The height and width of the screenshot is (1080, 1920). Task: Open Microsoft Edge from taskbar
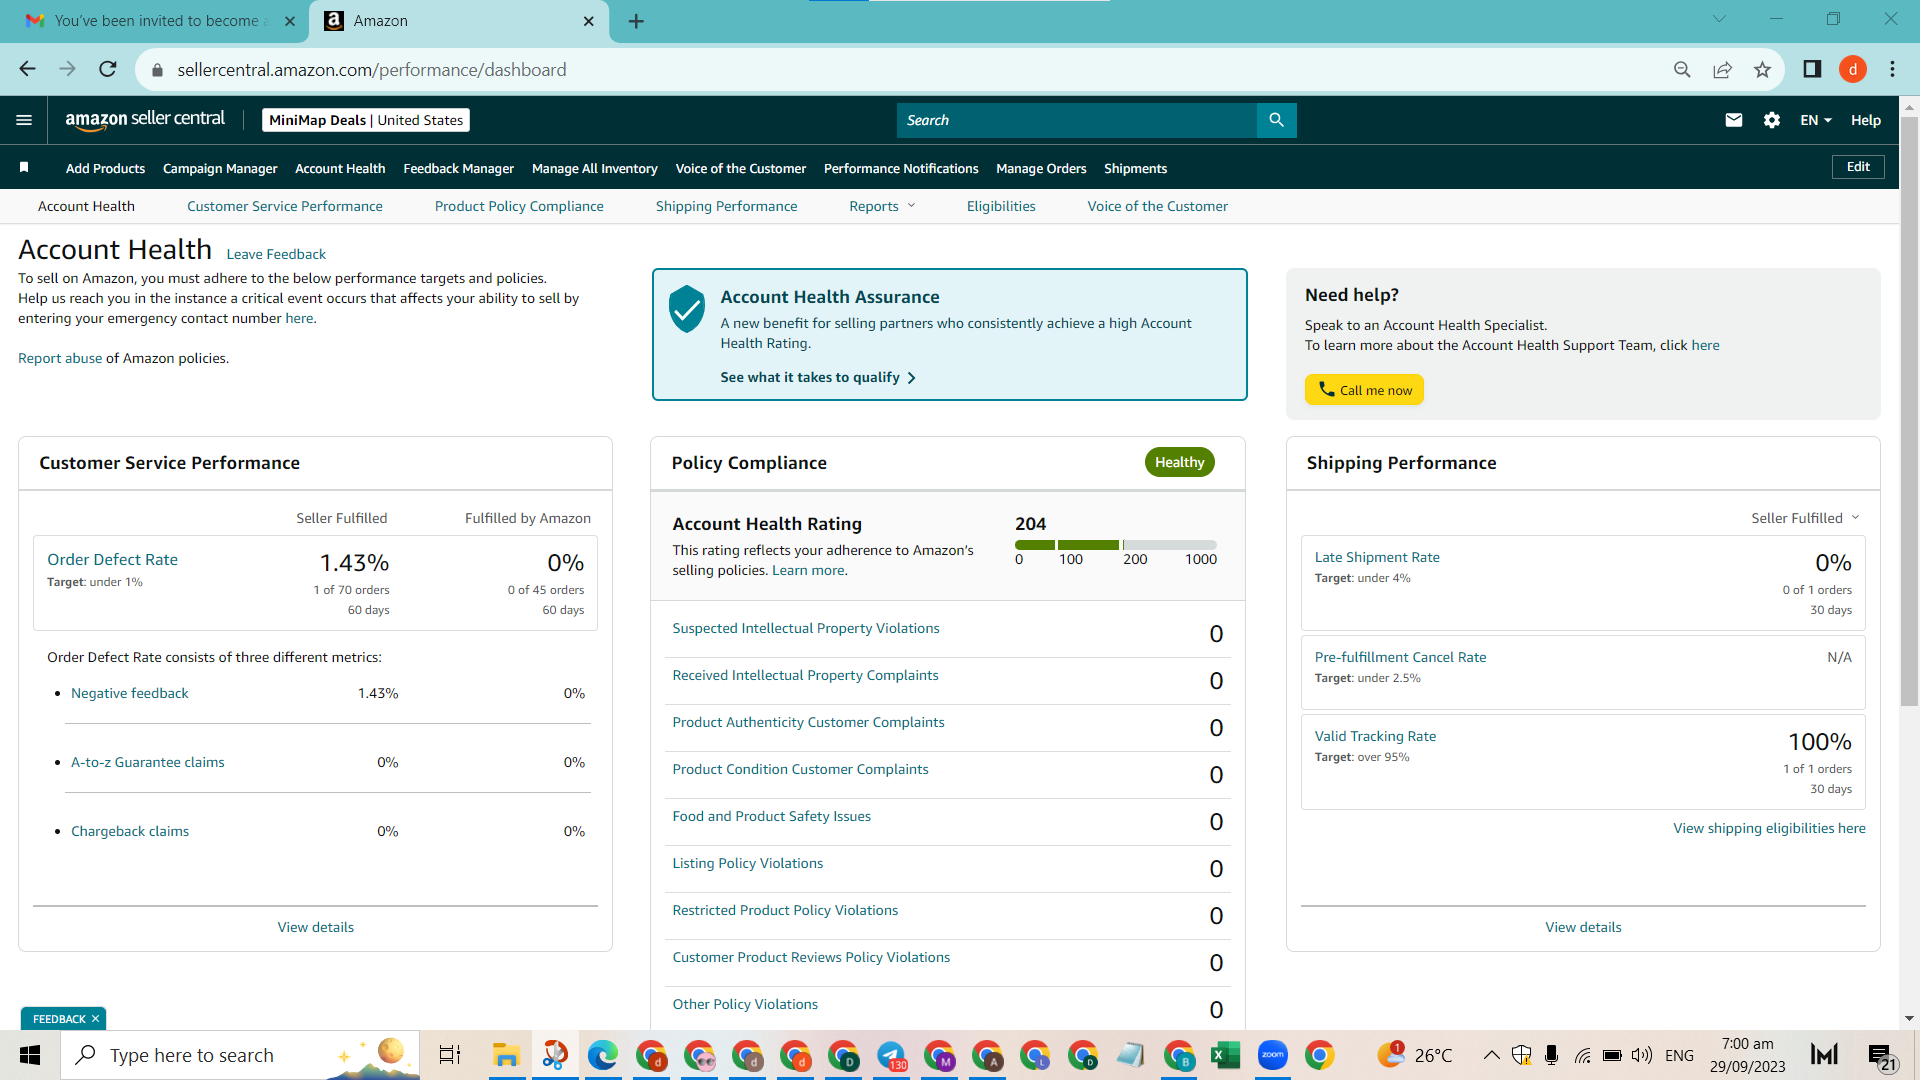pos(602,1055)
